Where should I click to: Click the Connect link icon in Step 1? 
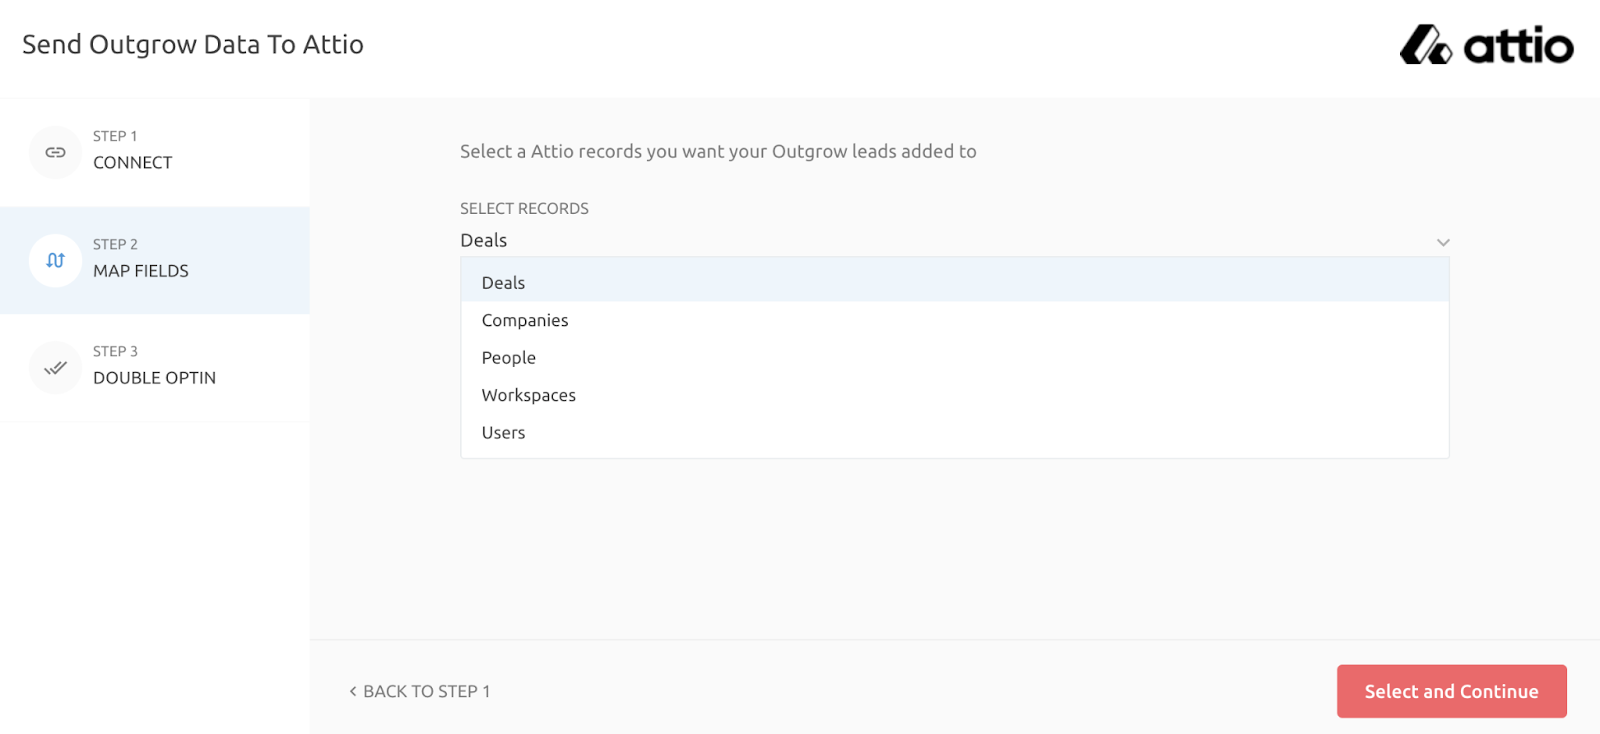(55, 152)
